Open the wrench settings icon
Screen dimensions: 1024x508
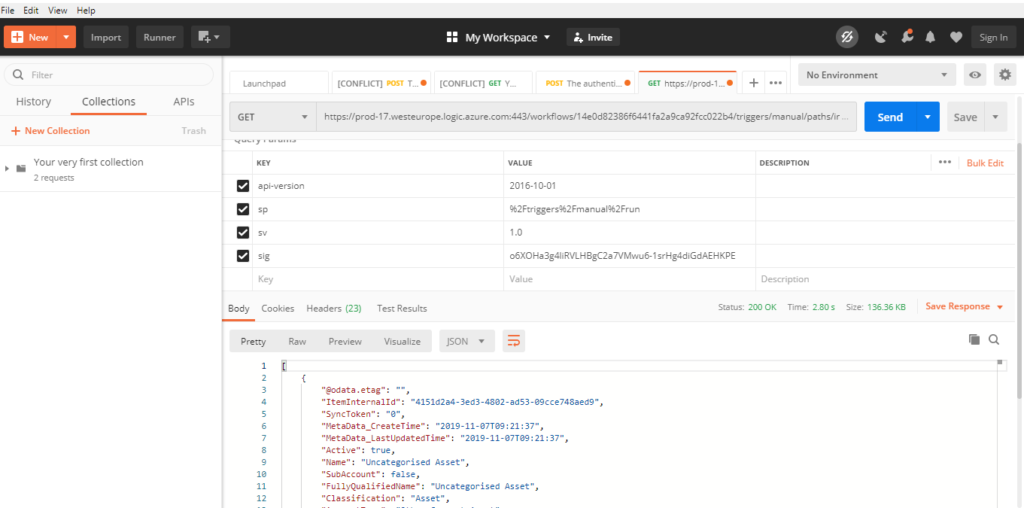[906, 37]
